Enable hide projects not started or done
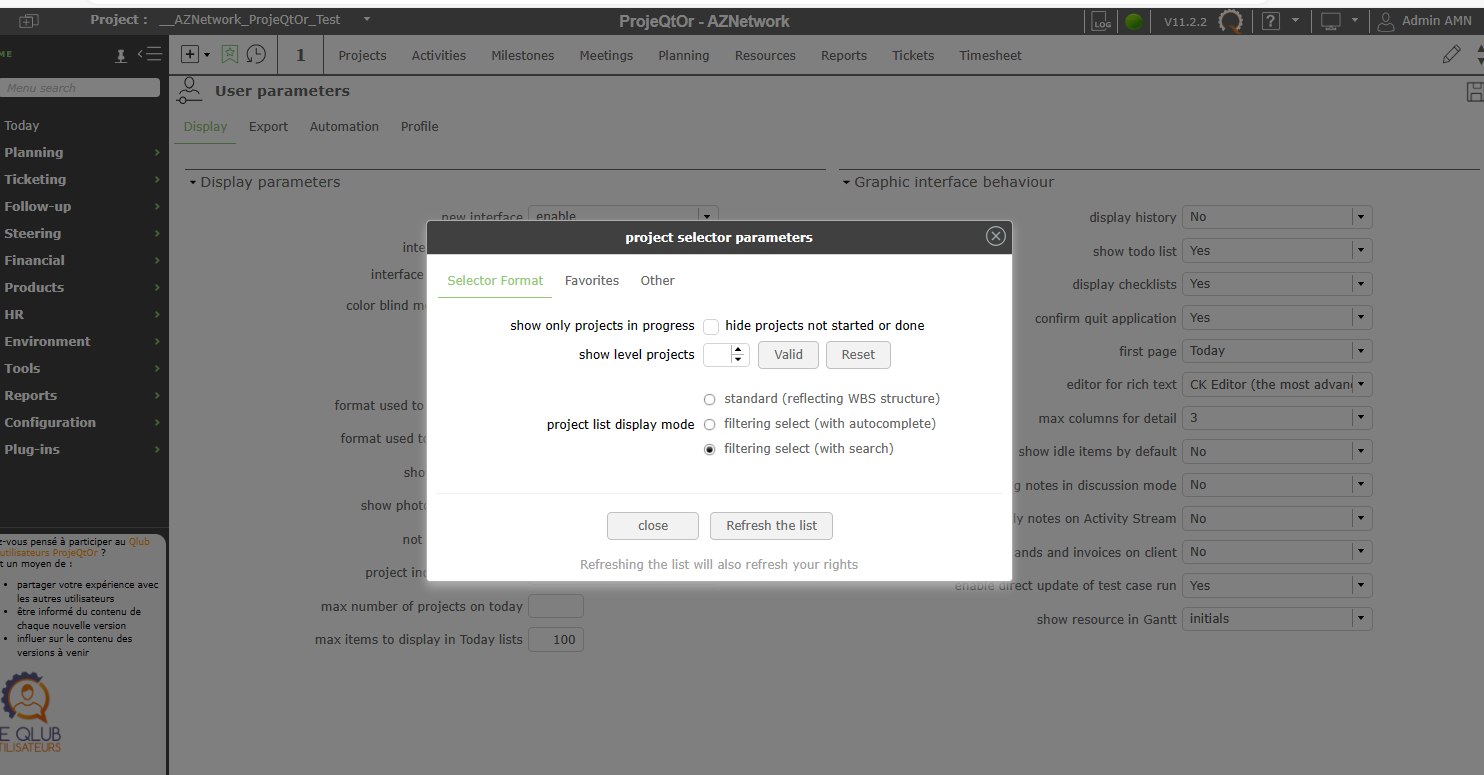This screenshot has height=775, width=1484. tap(711, 326)
